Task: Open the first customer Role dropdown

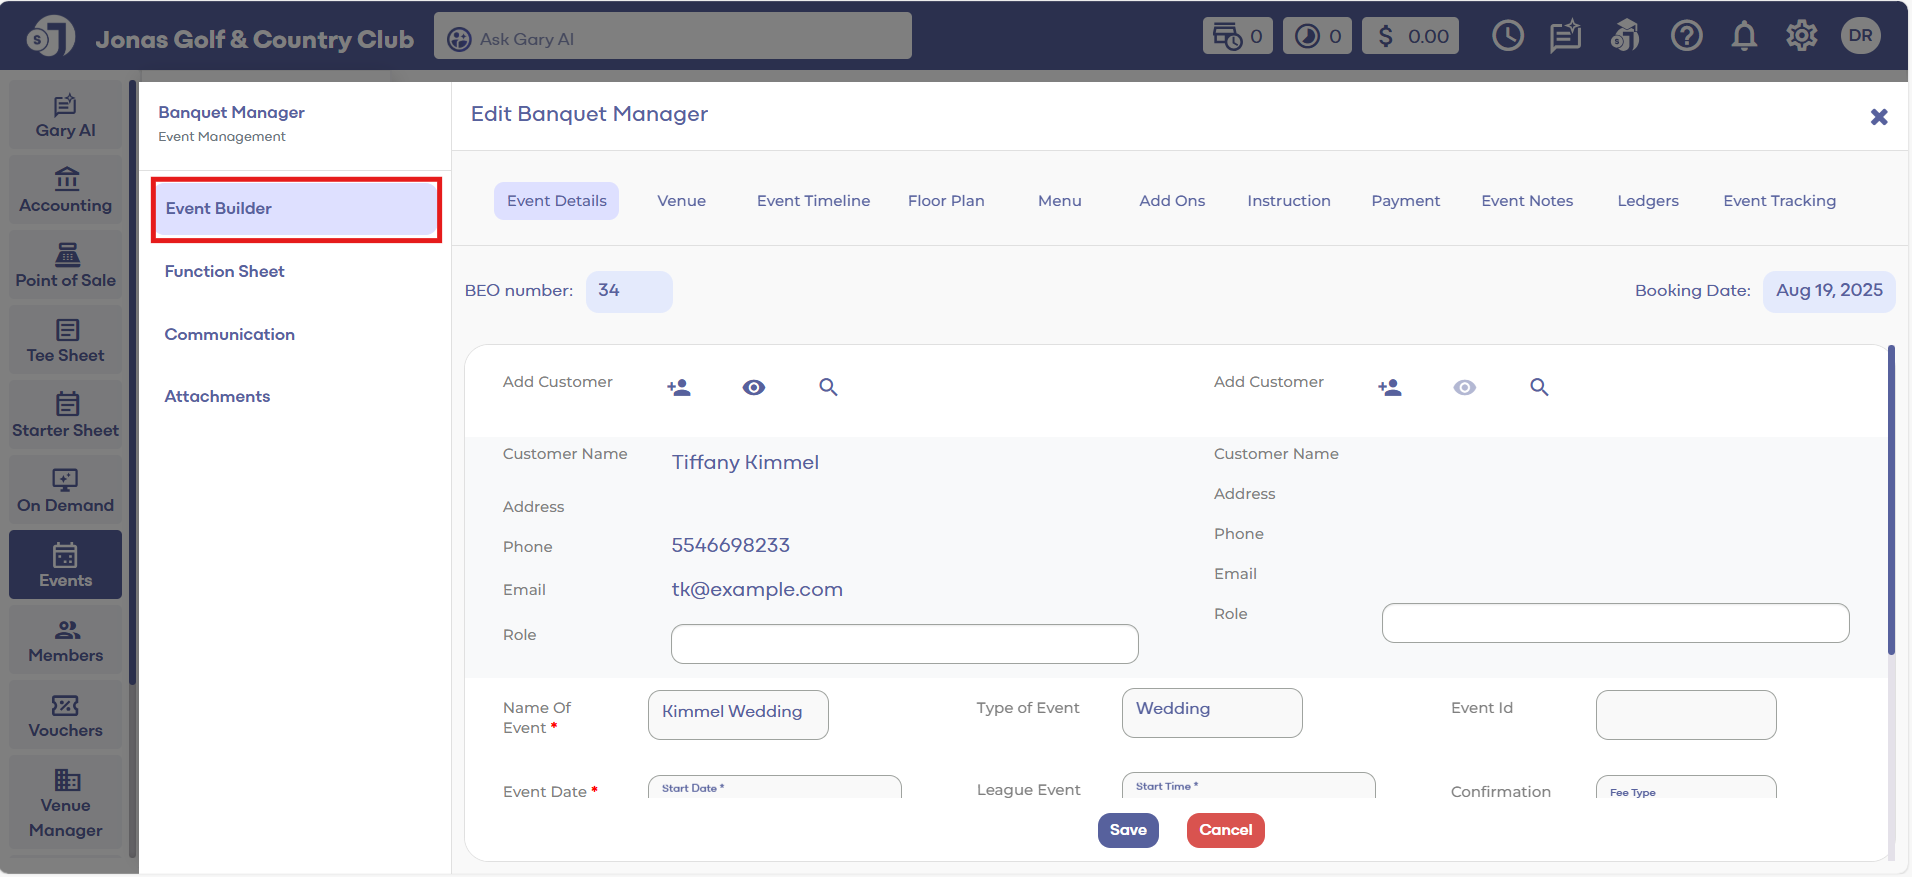Action: click(904, 644)
